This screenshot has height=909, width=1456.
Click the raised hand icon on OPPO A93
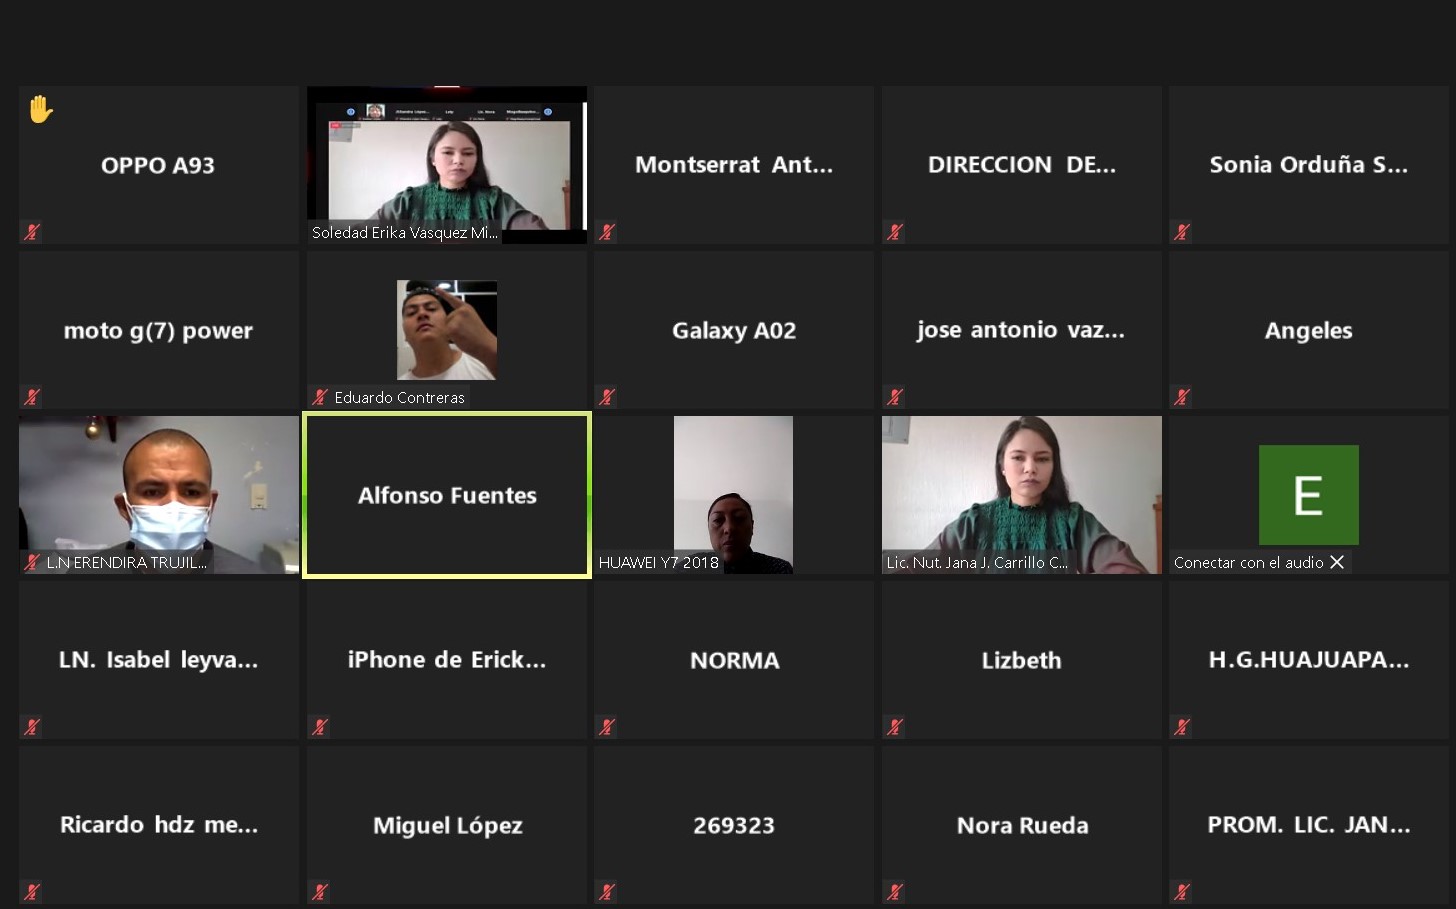click(41, 109)
